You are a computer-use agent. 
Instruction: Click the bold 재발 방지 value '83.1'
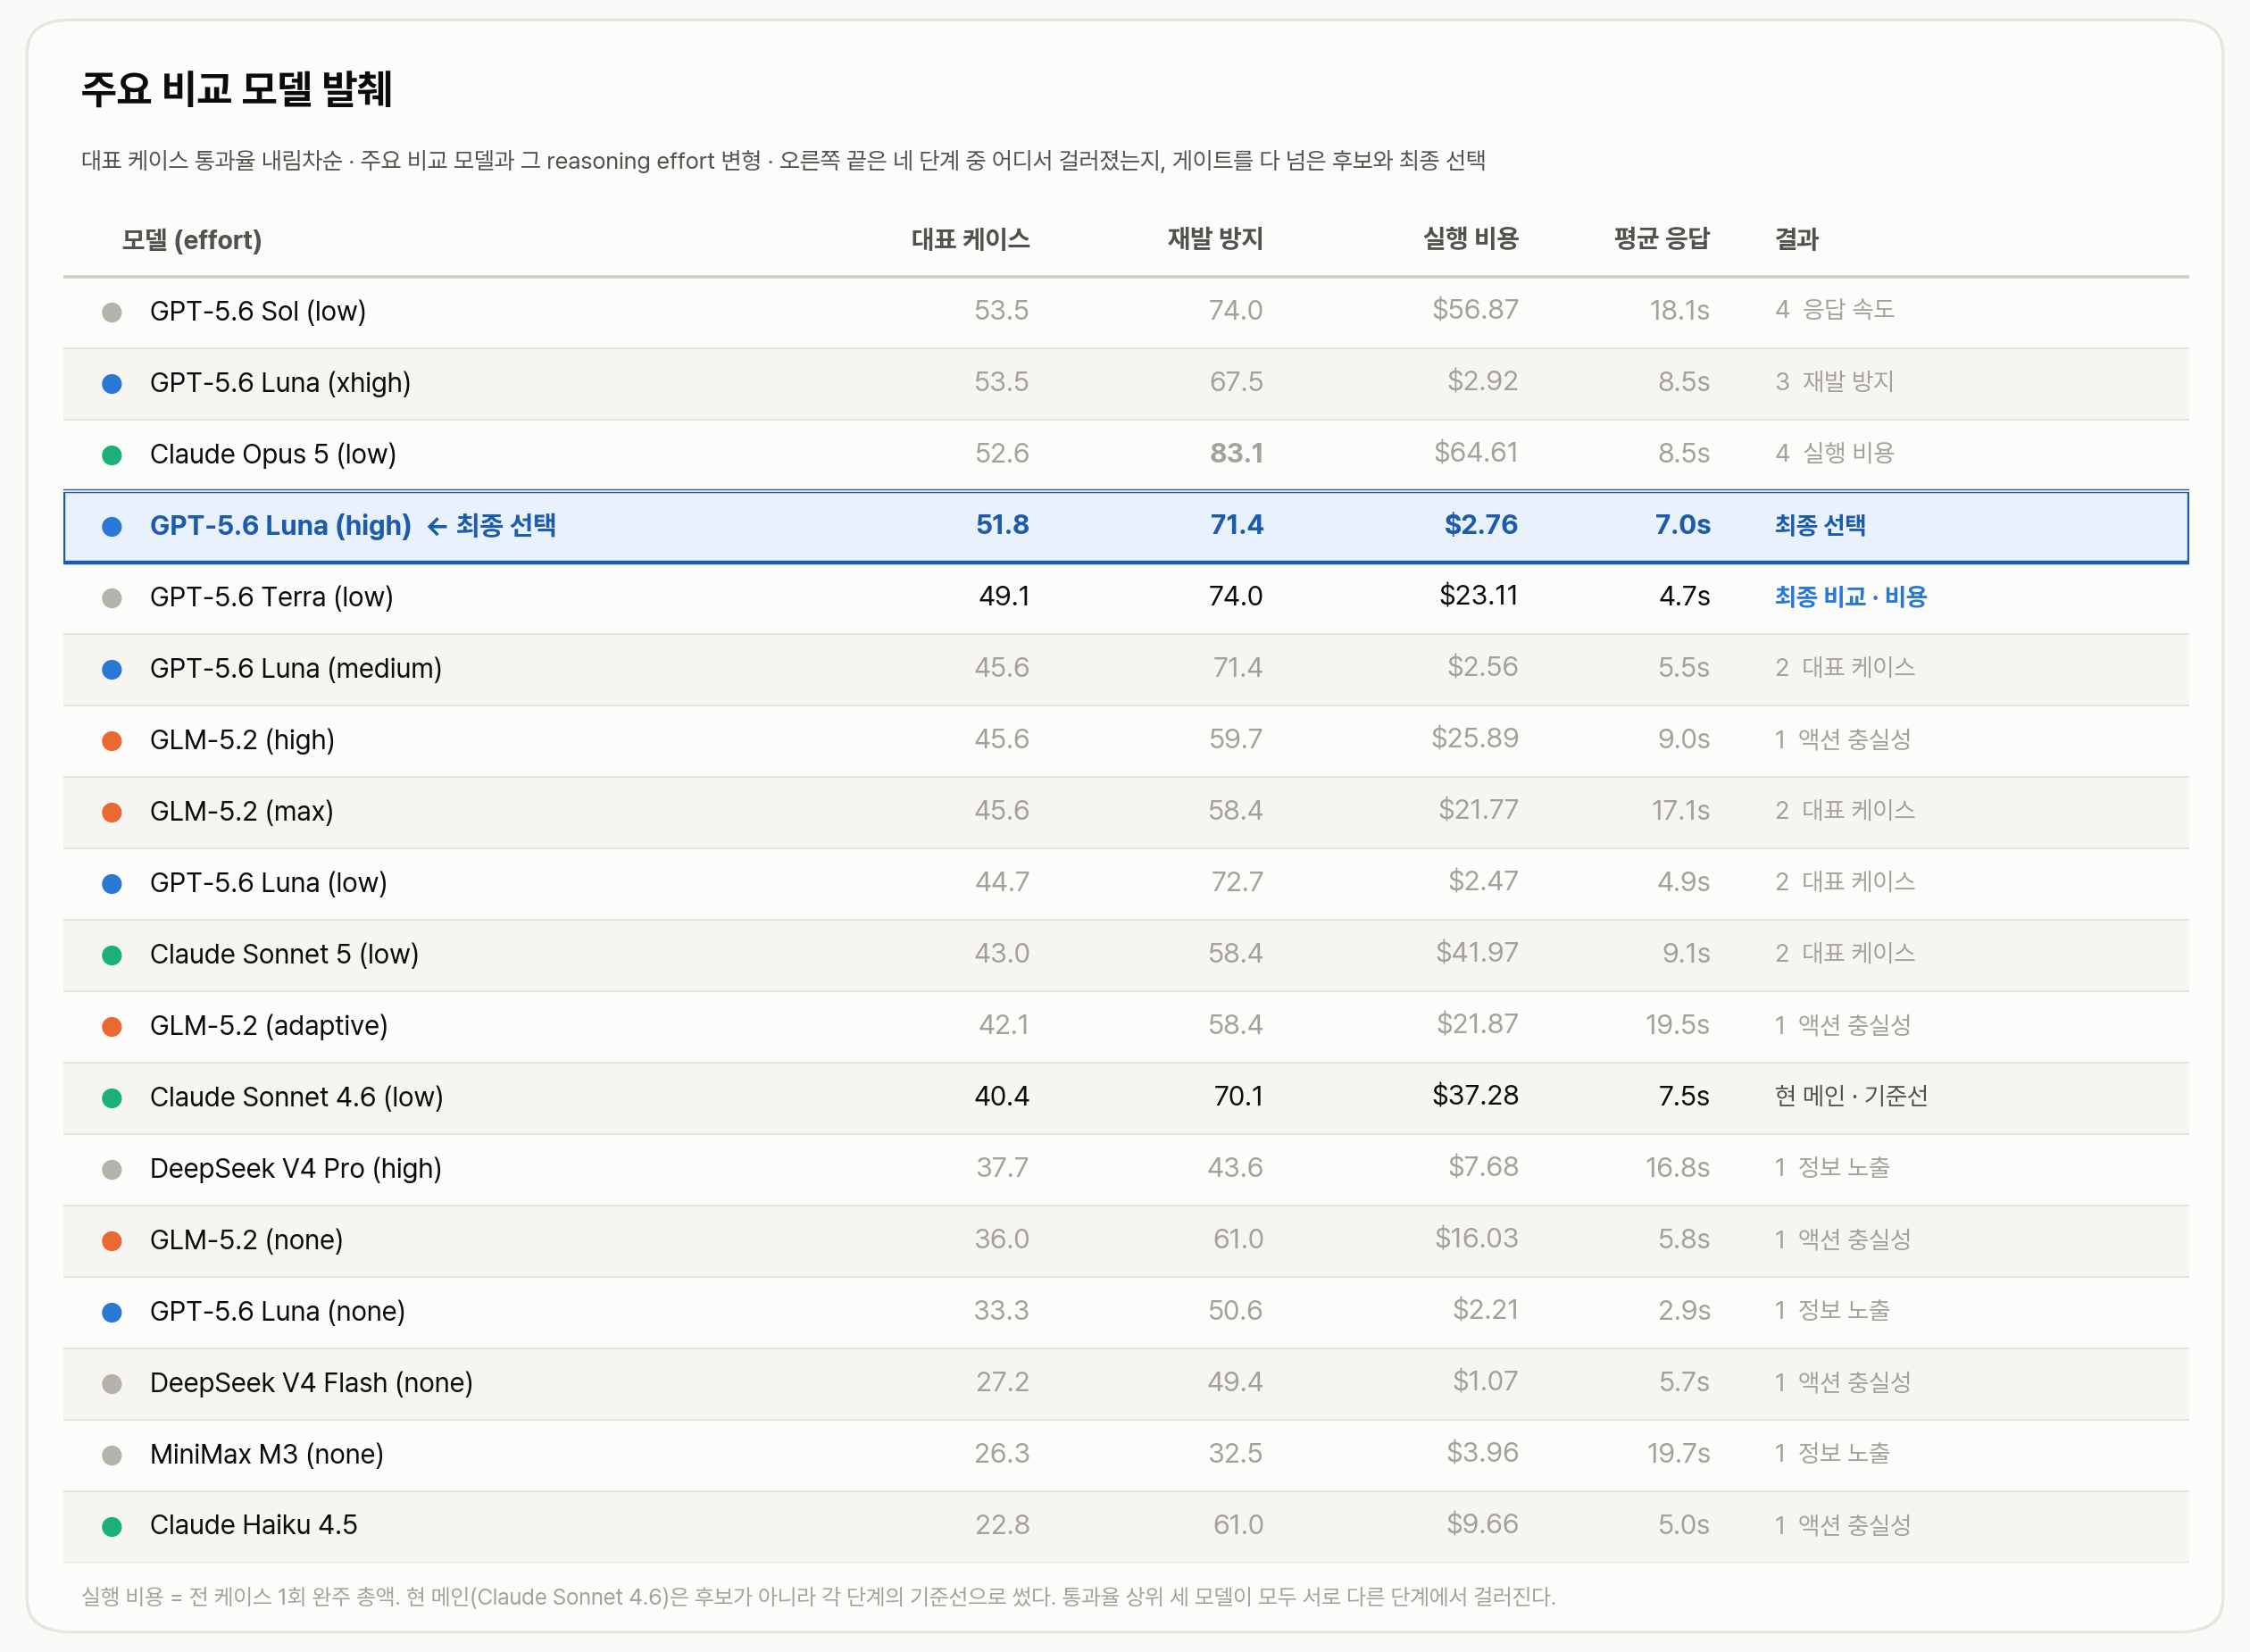point(1236,453)
